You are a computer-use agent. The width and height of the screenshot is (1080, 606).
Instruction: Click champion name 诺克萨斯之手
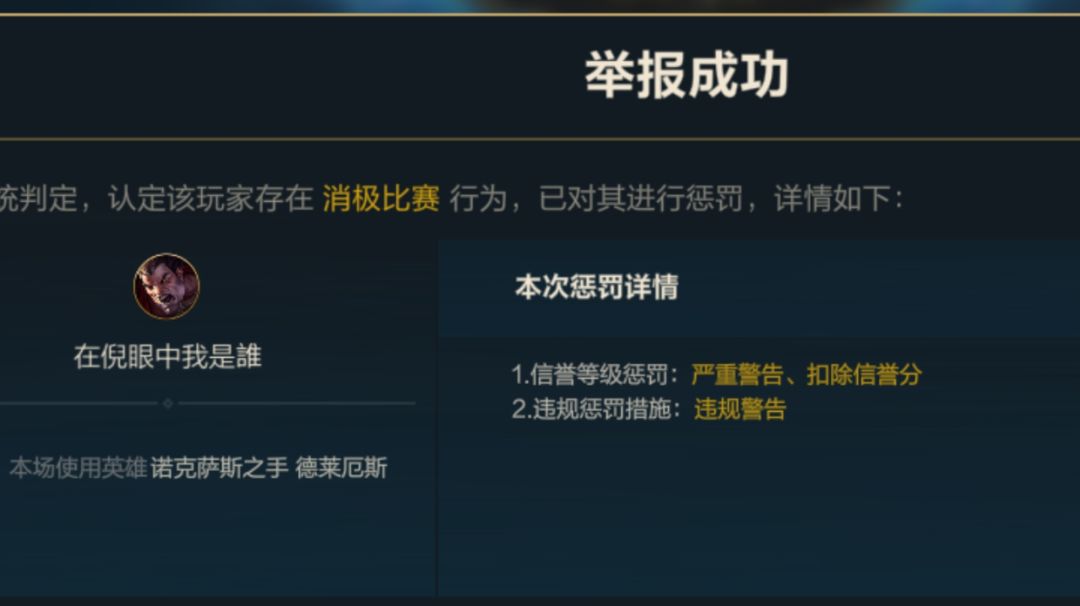(x=219, y=468)
